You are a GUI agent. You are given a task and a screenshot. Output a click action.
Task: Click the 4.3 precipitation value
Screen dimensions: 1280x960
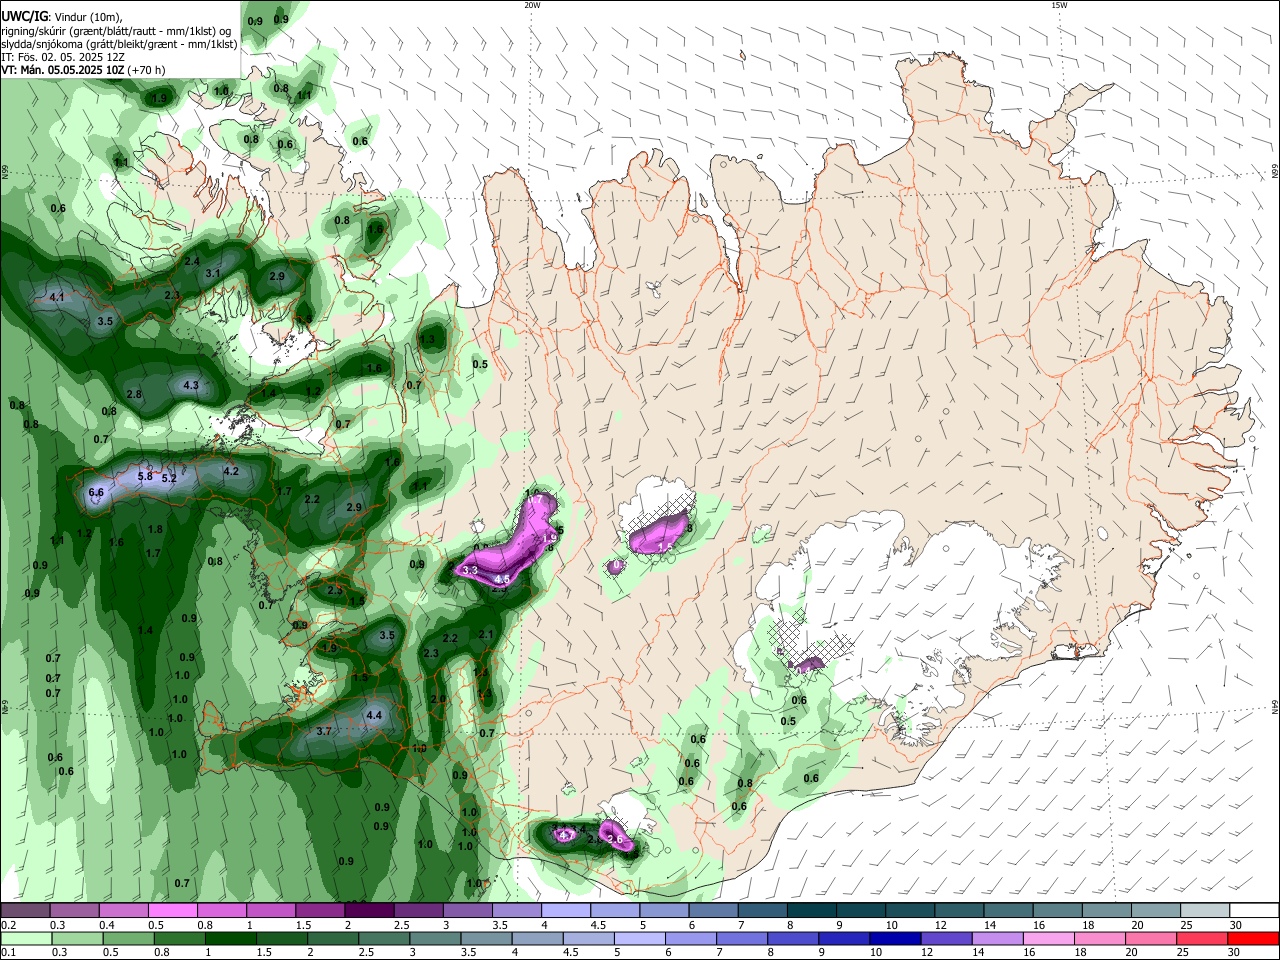coord(191,385)
